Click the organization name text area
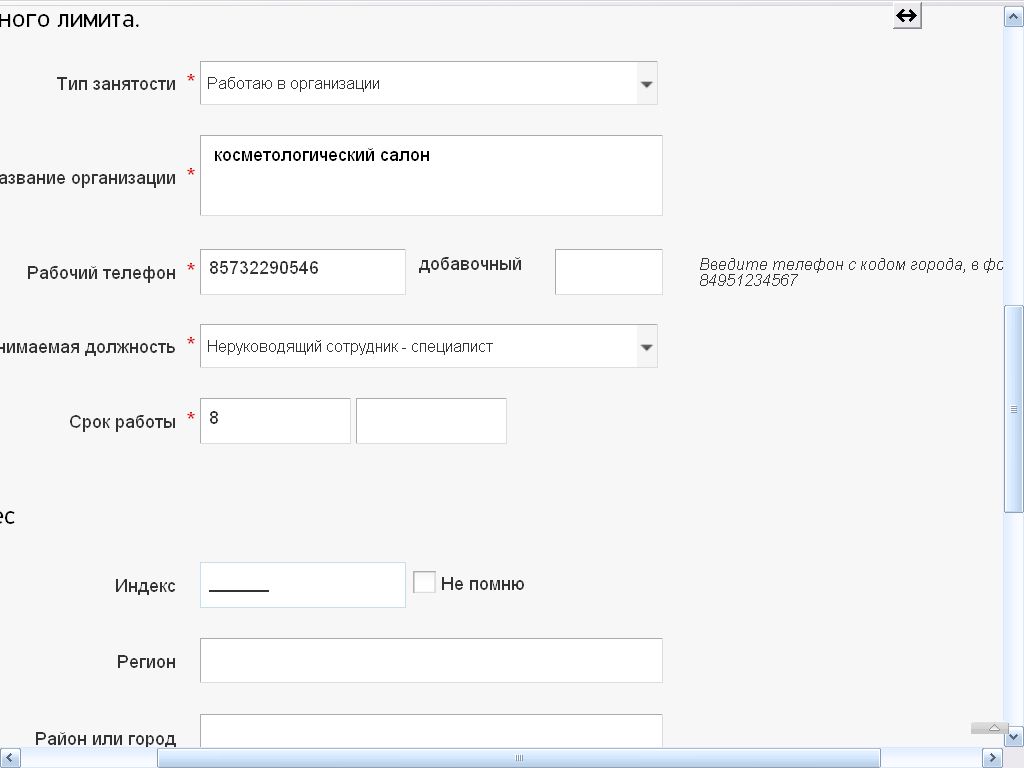Screen dimensions: 1024x768 coord(431,176)
